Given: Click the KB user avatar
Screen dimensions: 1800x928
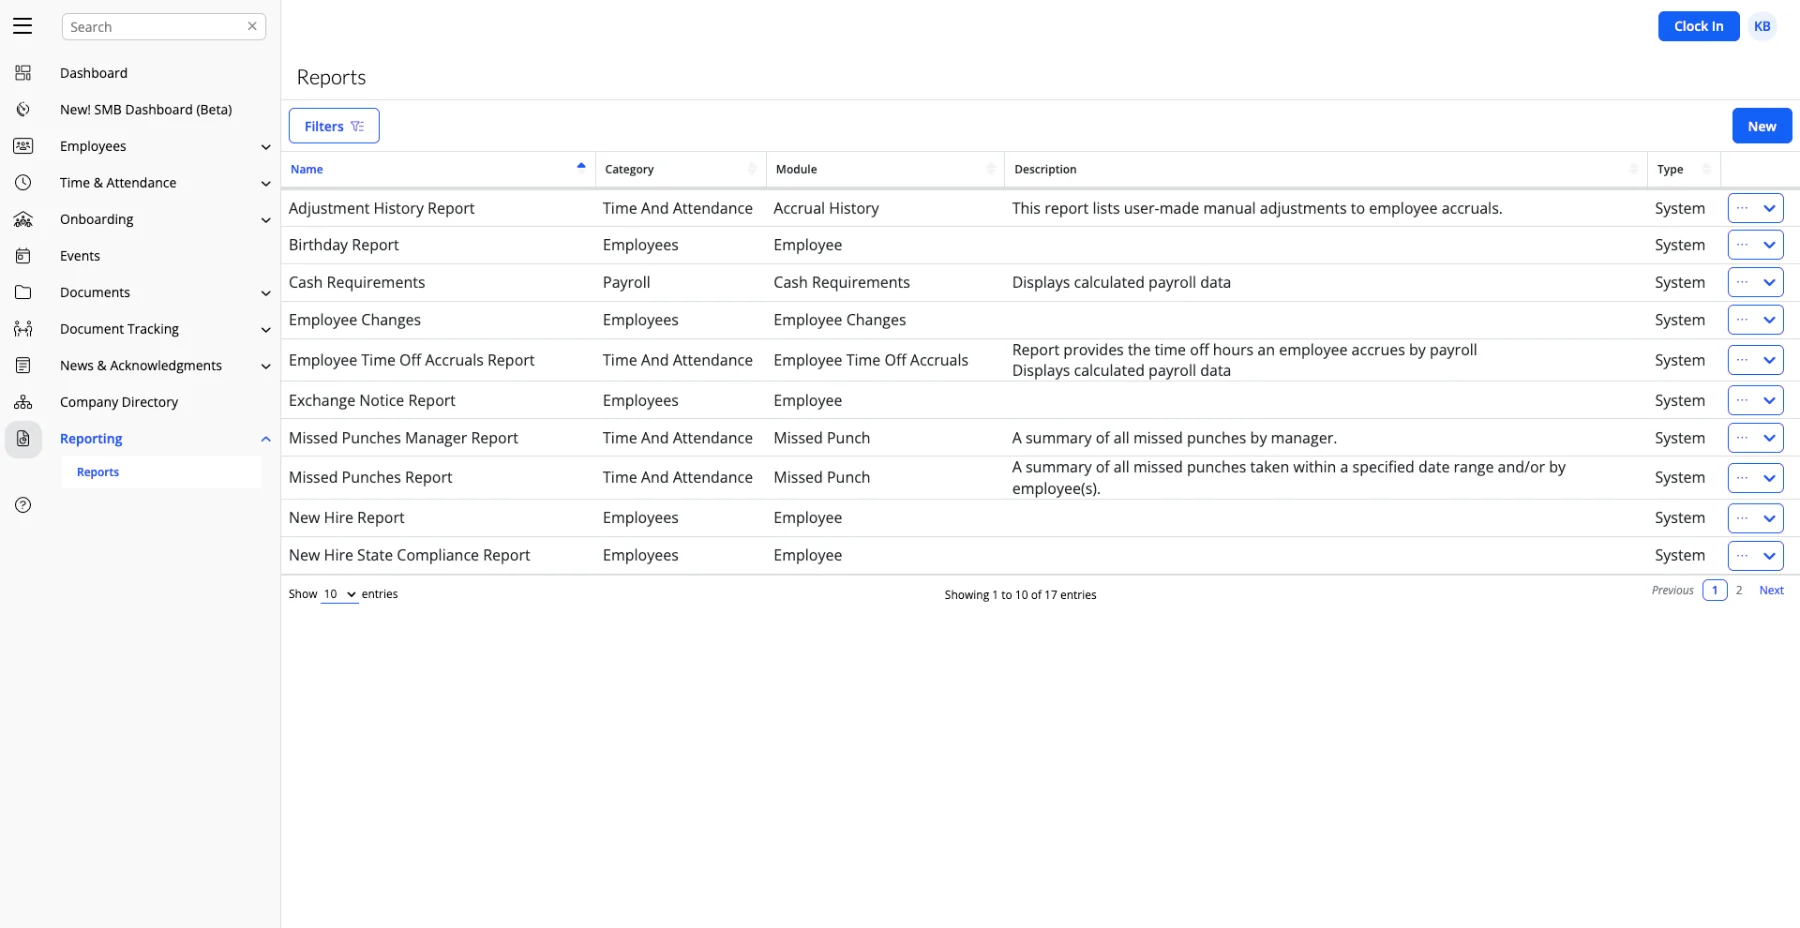Looking at the screenshot, I should [1762, 26].
